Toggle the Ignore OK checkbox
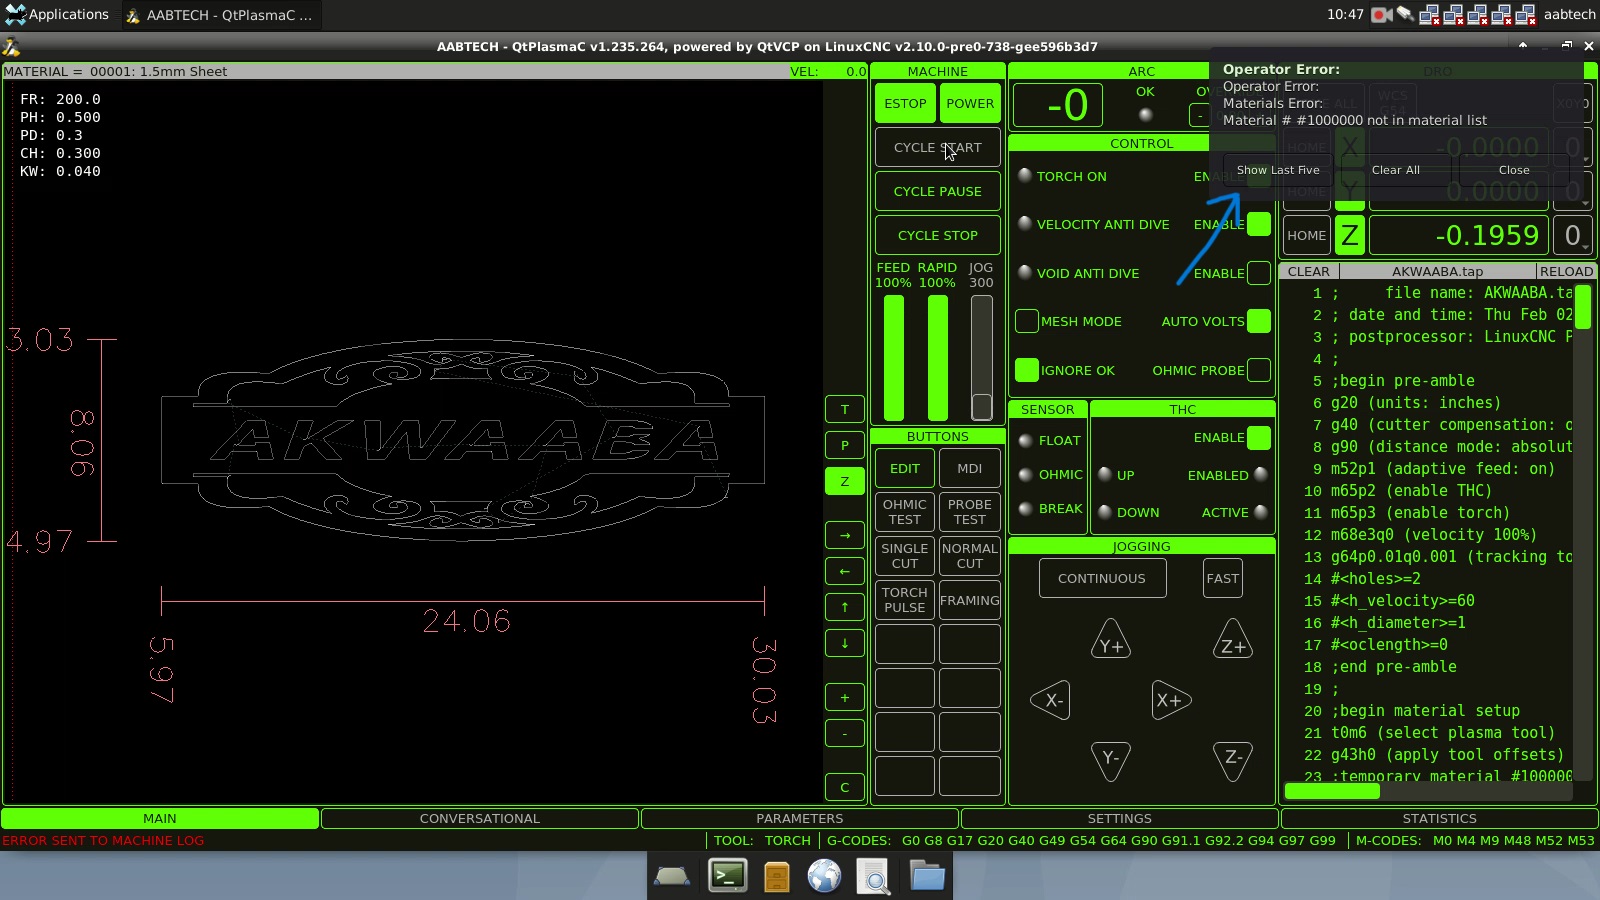The height and width of the screenshot is (900, 1600). [x=1026, y=370]
